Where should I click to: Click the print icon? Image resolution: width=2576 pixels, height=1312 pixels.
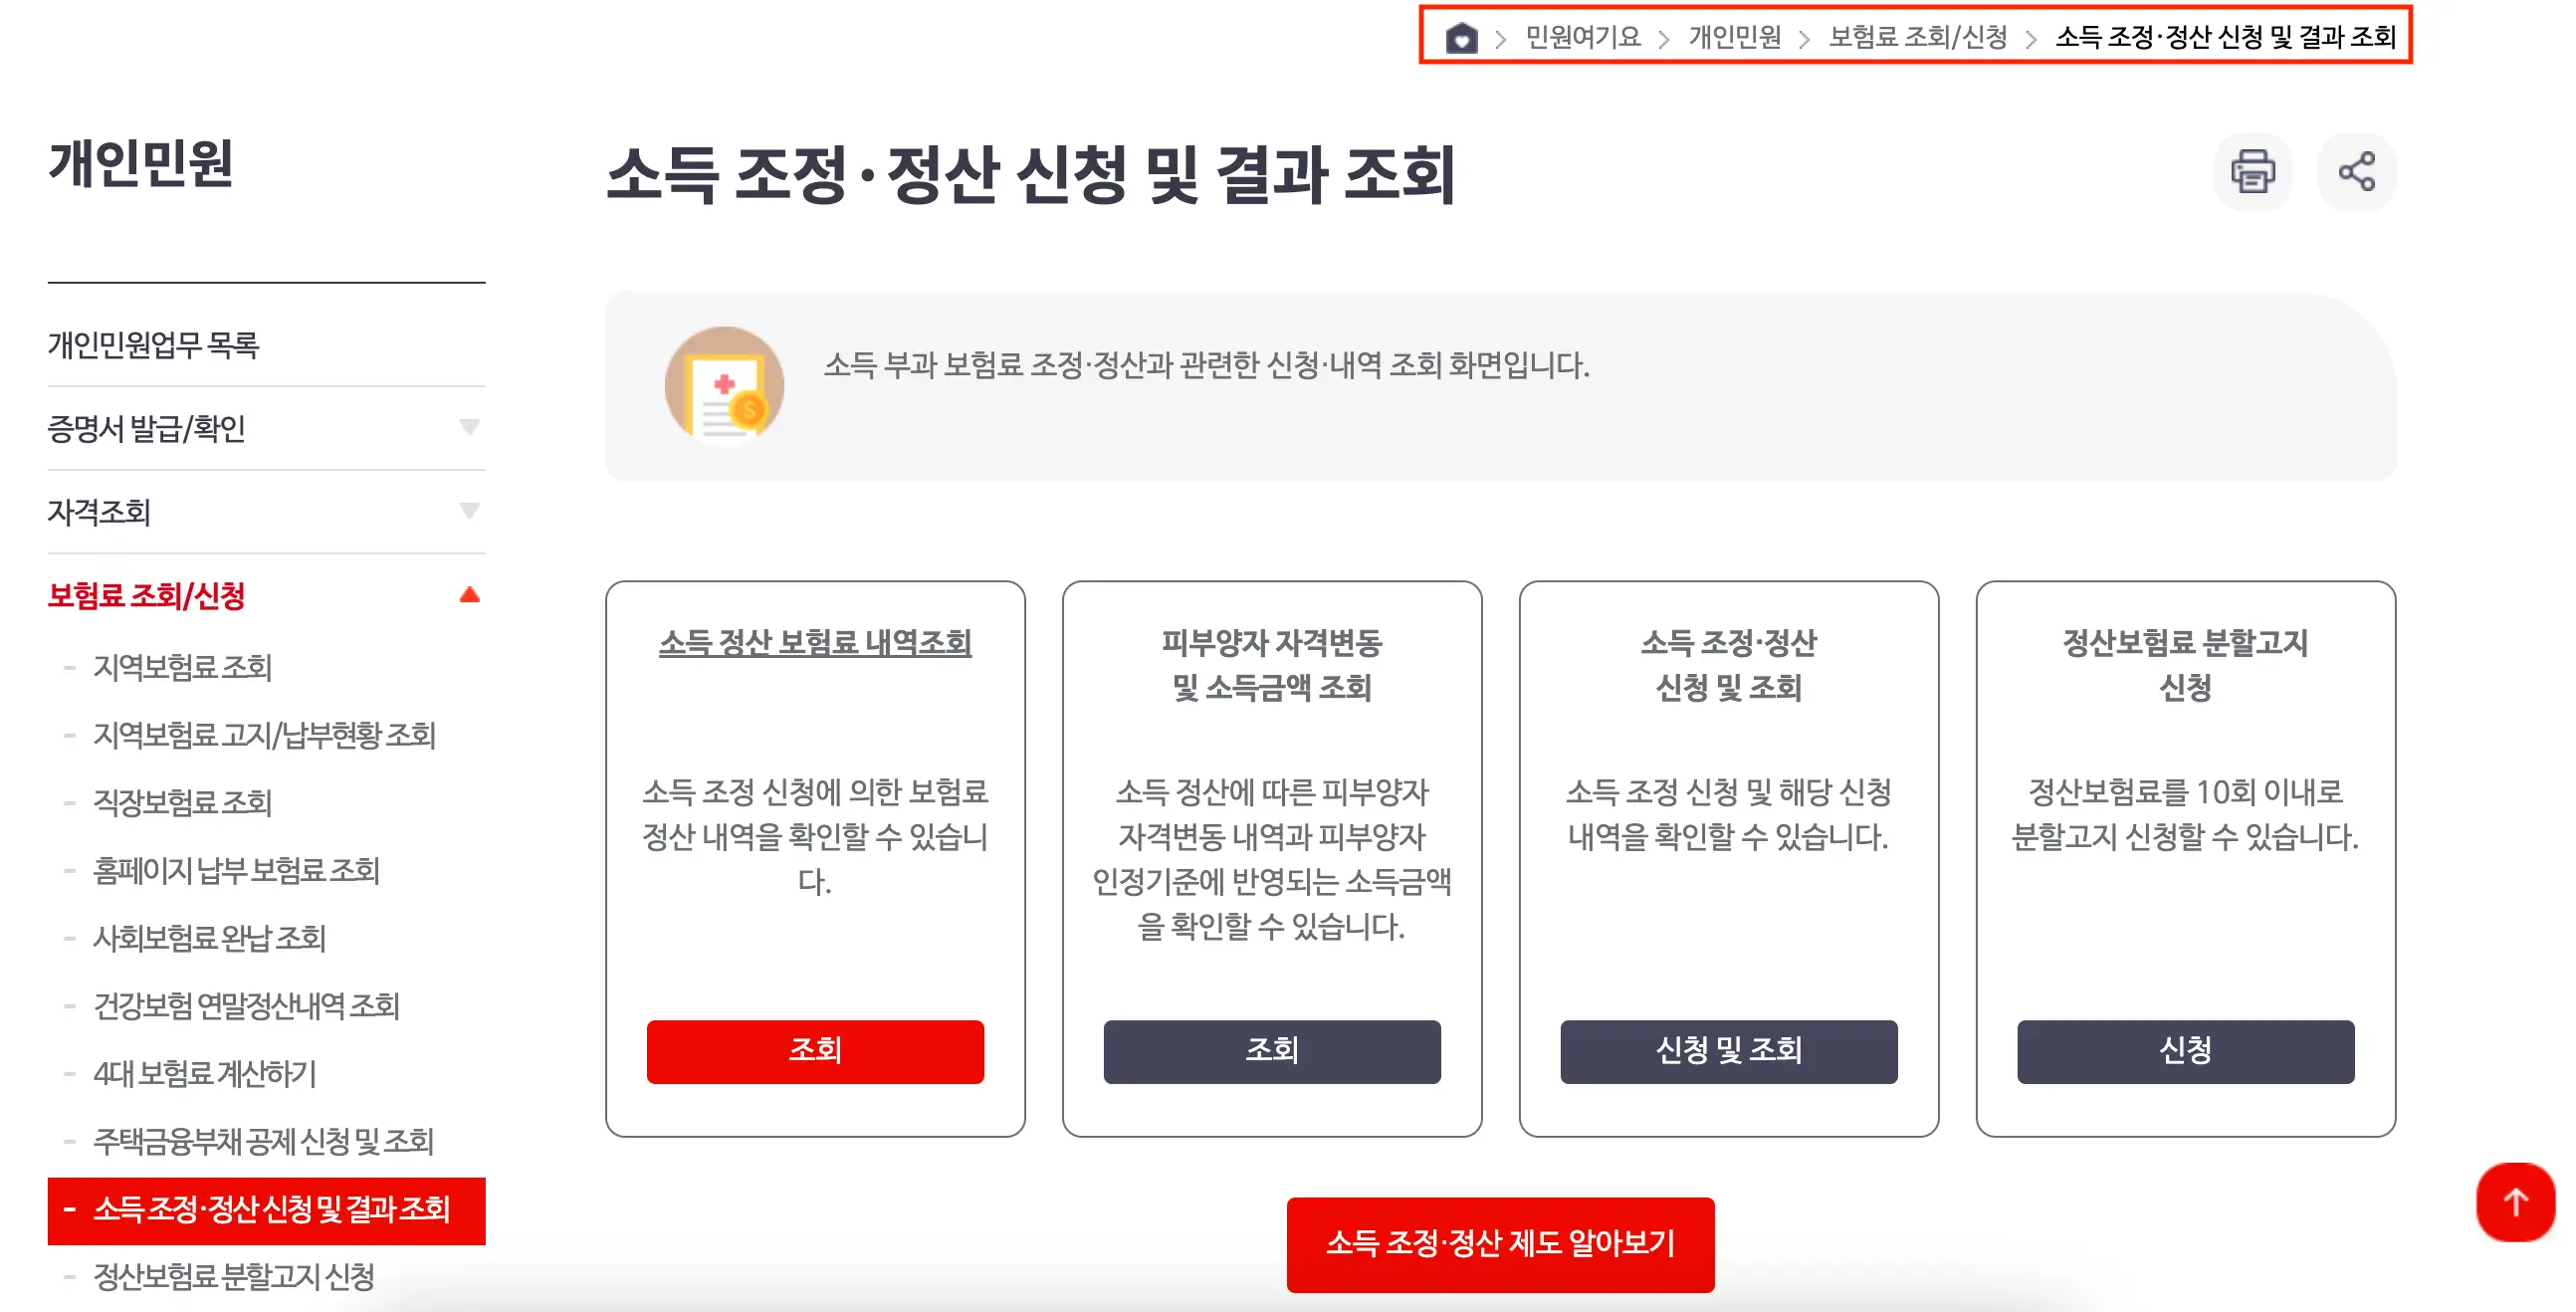point(2253,172)
